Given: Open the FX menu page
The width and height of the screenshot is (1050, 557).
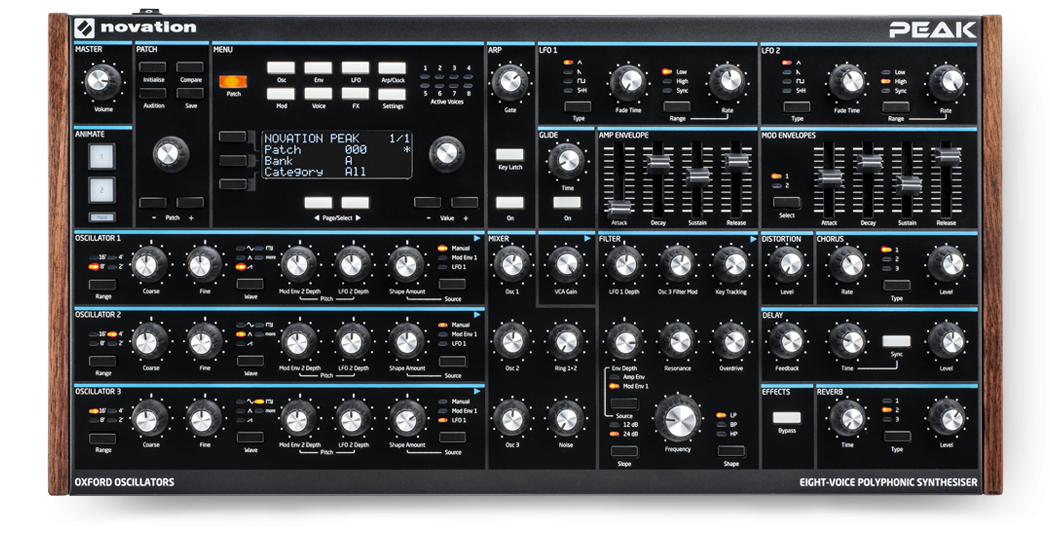Looking at the screenshot, I should [x=356, y=94].
